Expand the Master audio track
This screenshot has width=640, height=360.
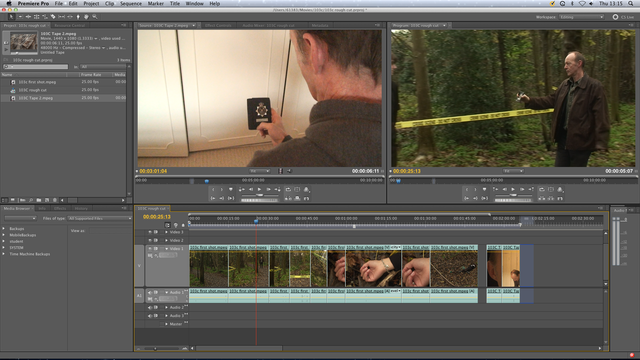point(166,324)
